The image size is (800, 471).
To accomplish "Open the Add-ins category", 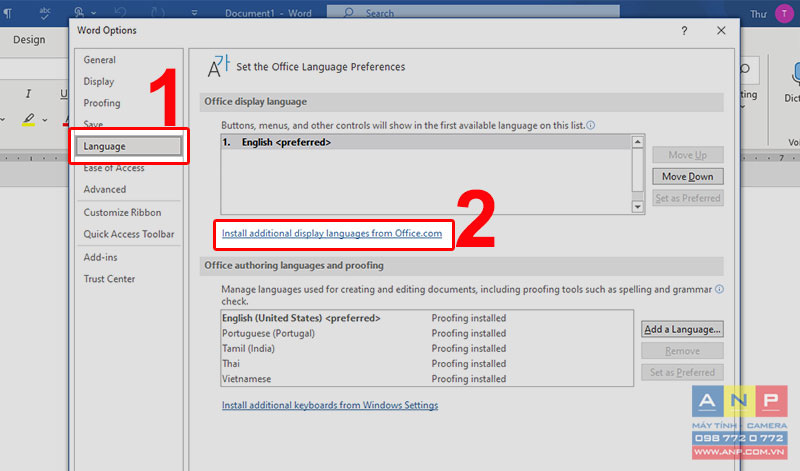I will coord(101,257).
